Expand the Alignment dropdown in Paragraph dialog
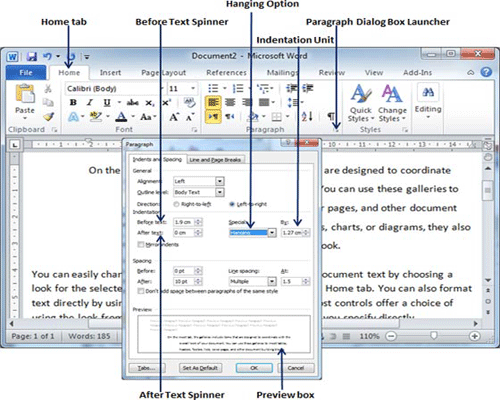Screen dimensions: 500x400 point(219,181)
